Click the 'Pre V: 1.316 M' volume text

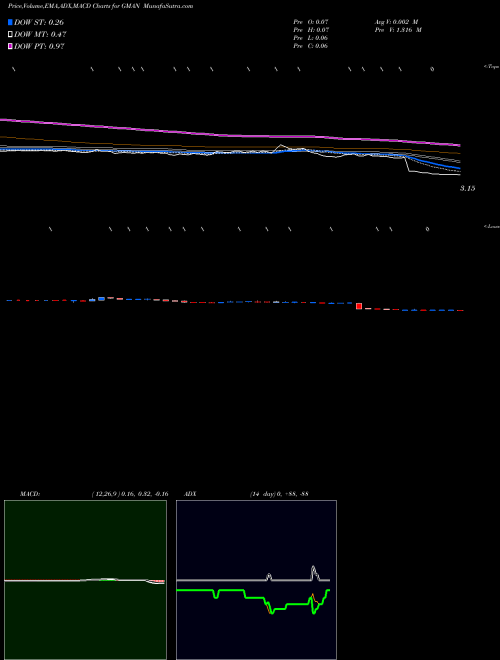398,30
